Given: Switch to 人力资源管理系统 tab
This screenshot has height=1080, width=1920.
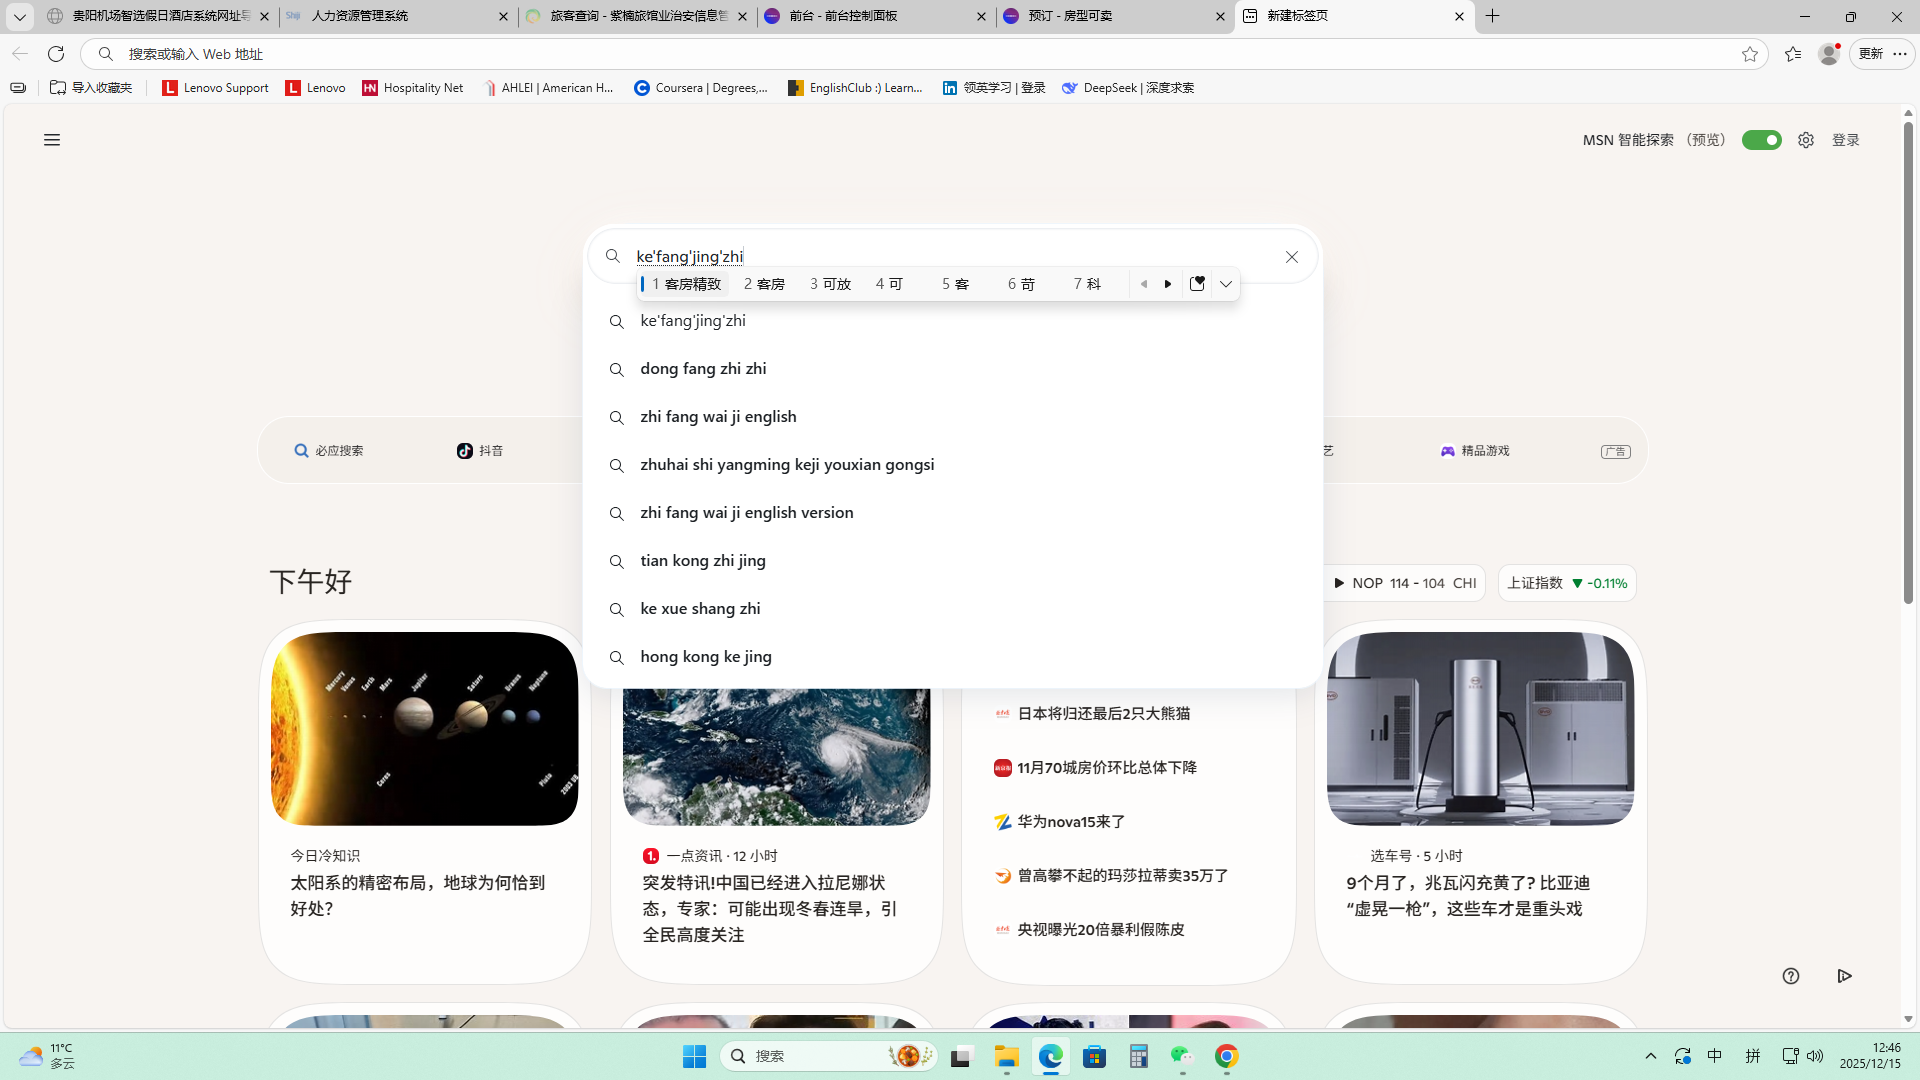Looking at the screenshot, I should coord(360,16).
